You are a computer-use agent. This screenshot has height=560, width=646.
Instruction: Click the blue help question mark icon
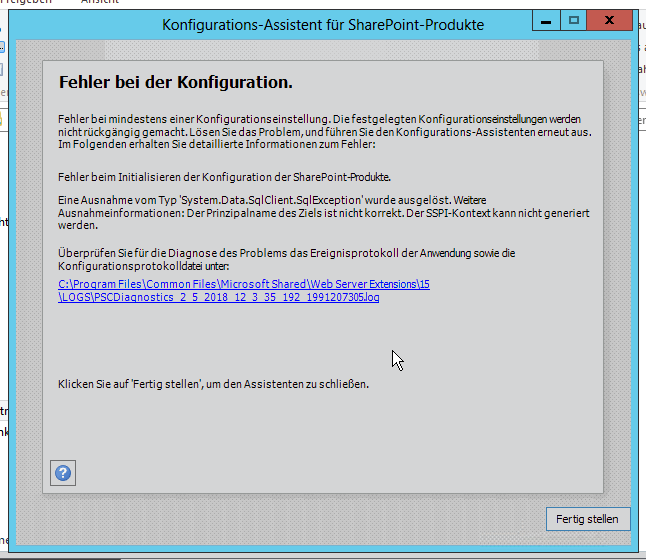click(63, 473)
